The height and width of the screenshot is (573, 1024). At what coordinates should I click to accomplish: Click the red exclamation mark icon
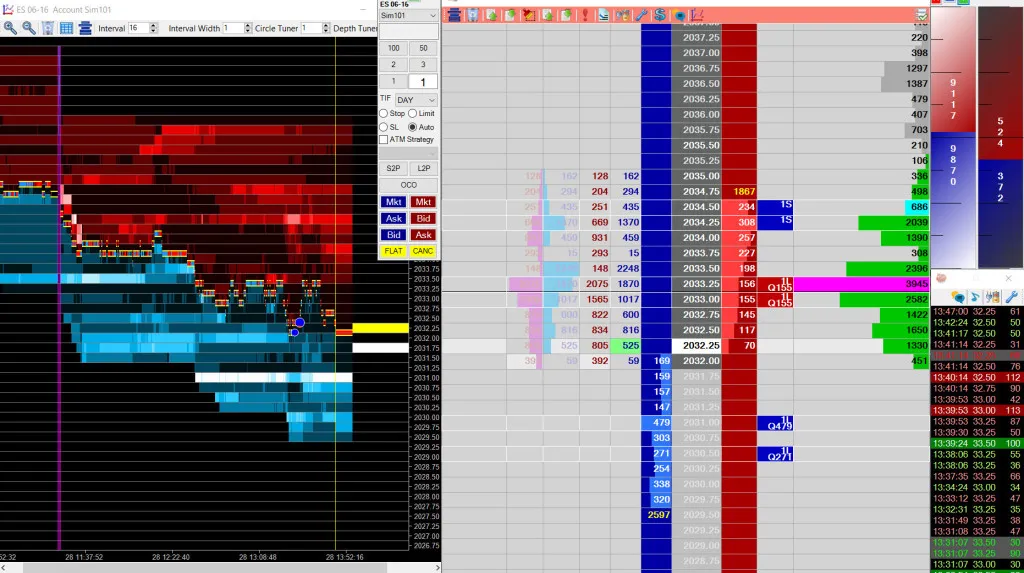584,15
